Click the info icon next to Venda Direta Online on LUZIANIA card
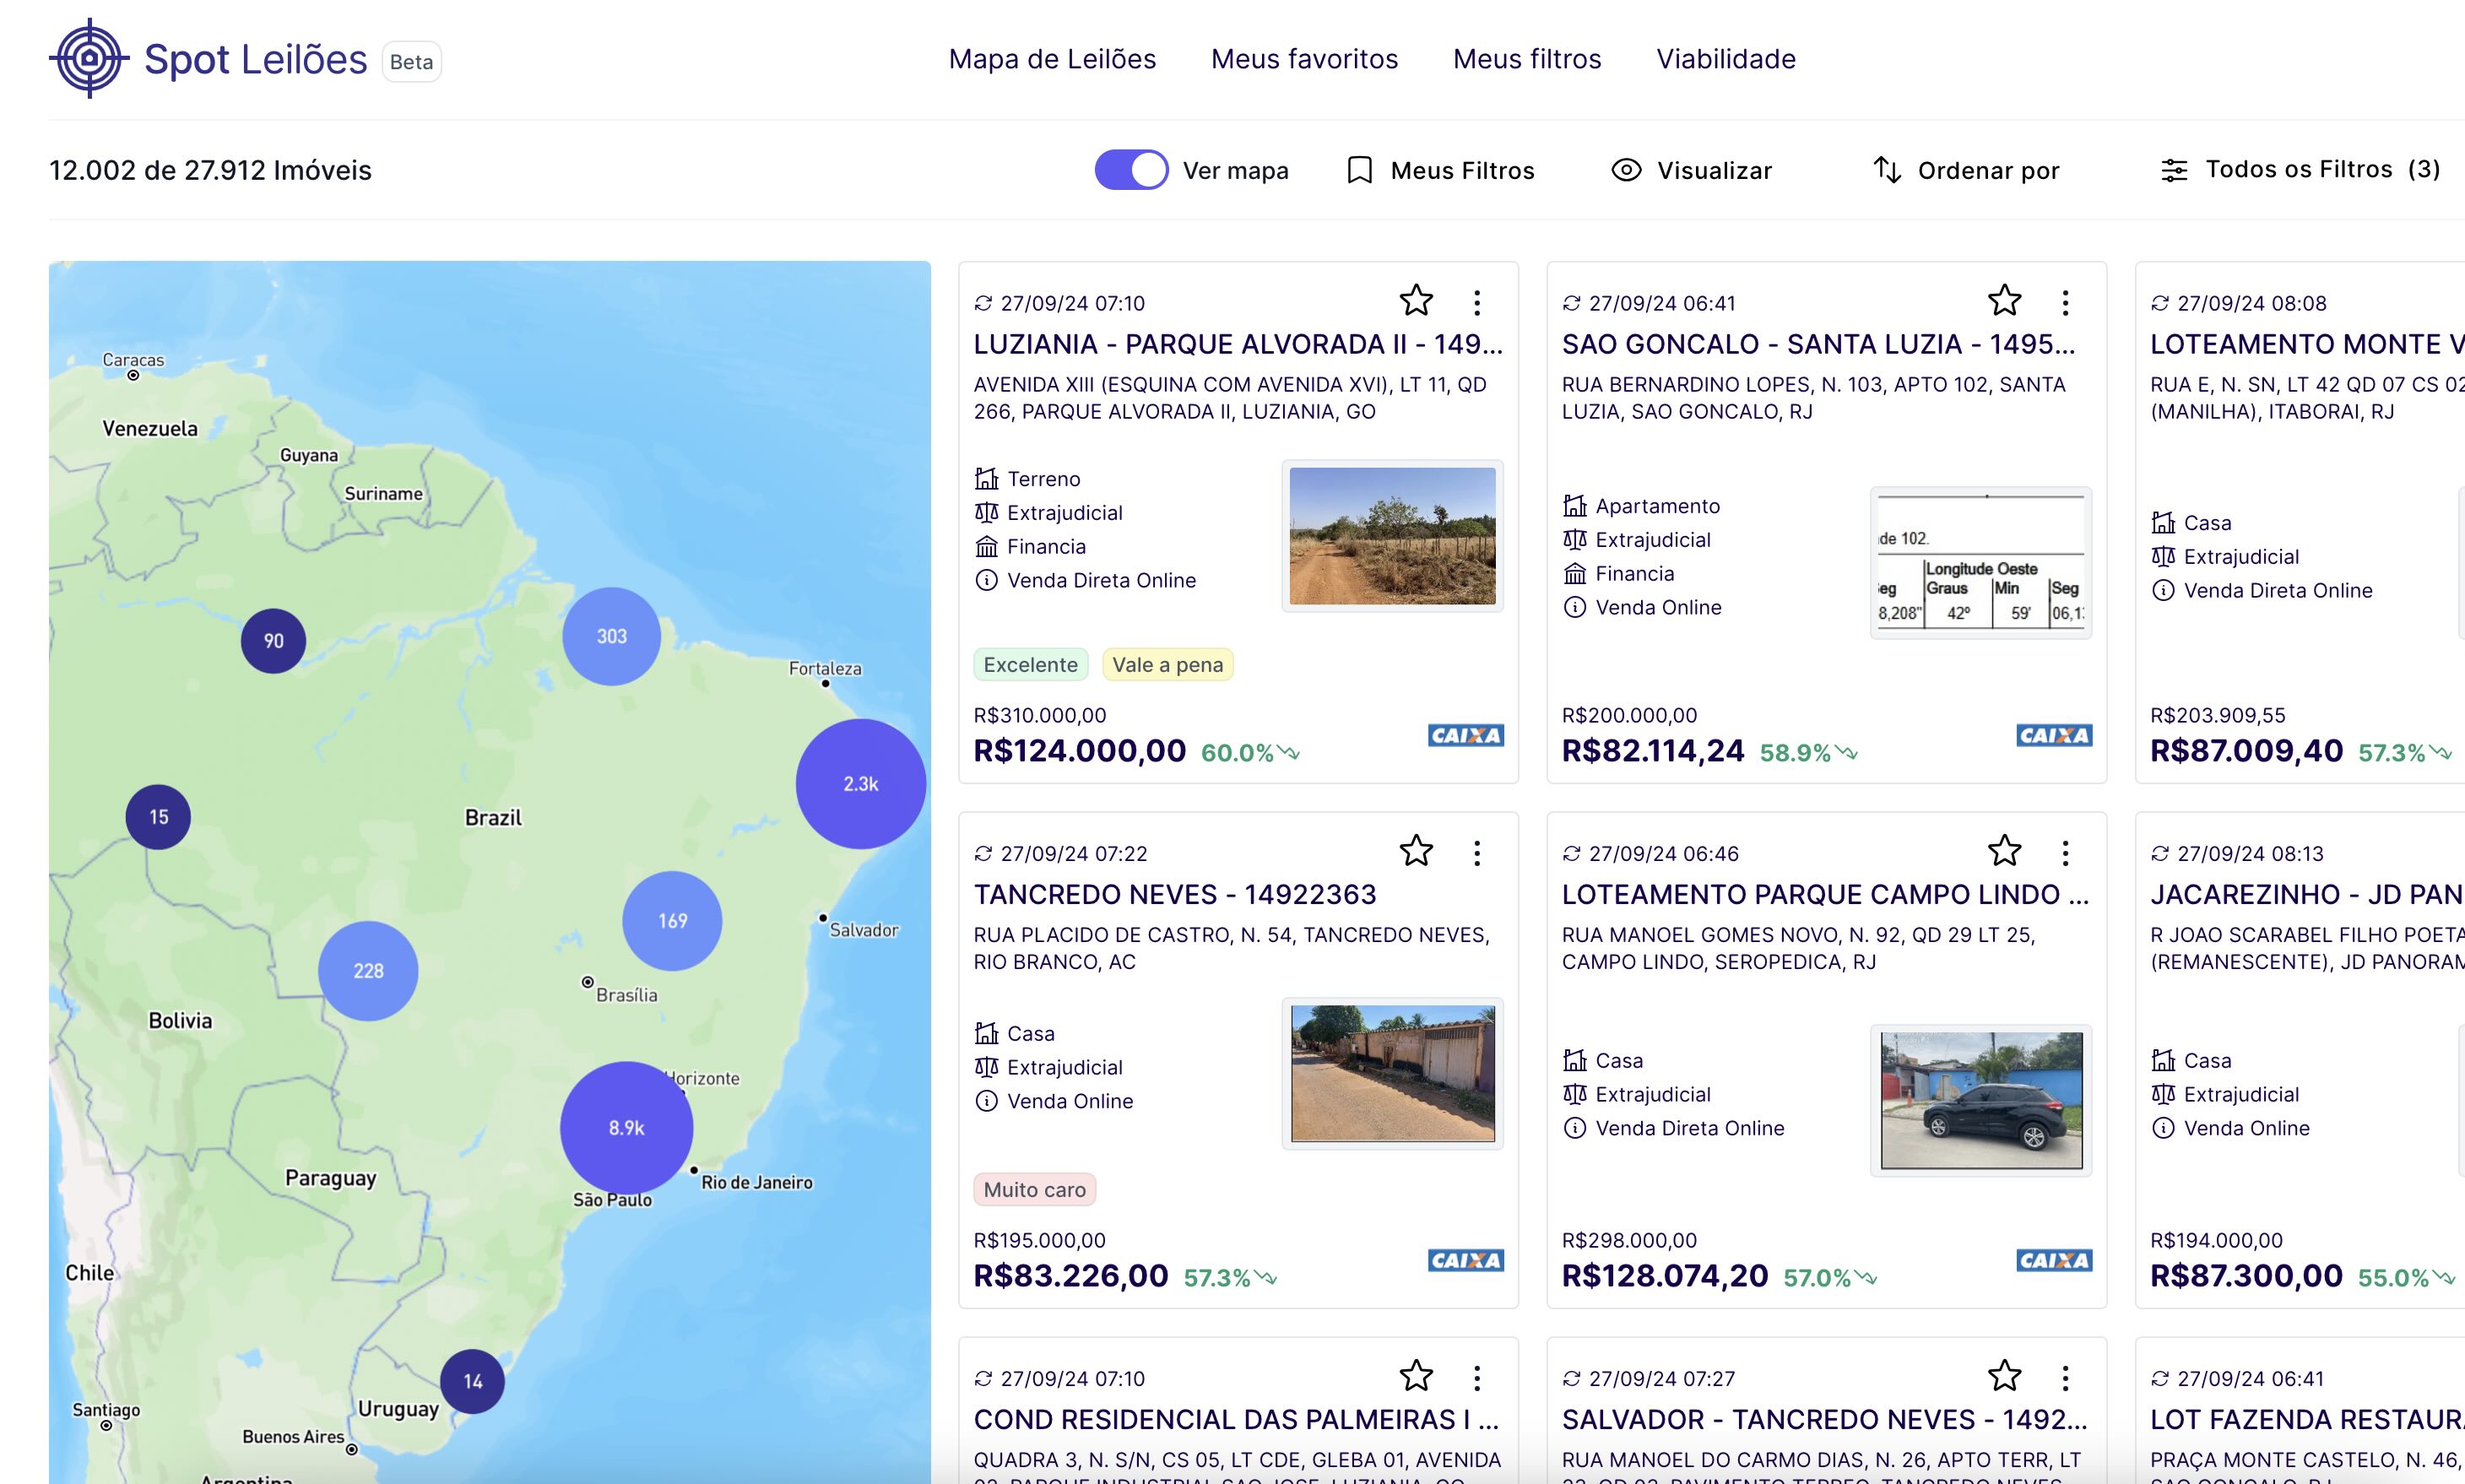This screenshot has width=2465, height=1484. tap(986, 580)
